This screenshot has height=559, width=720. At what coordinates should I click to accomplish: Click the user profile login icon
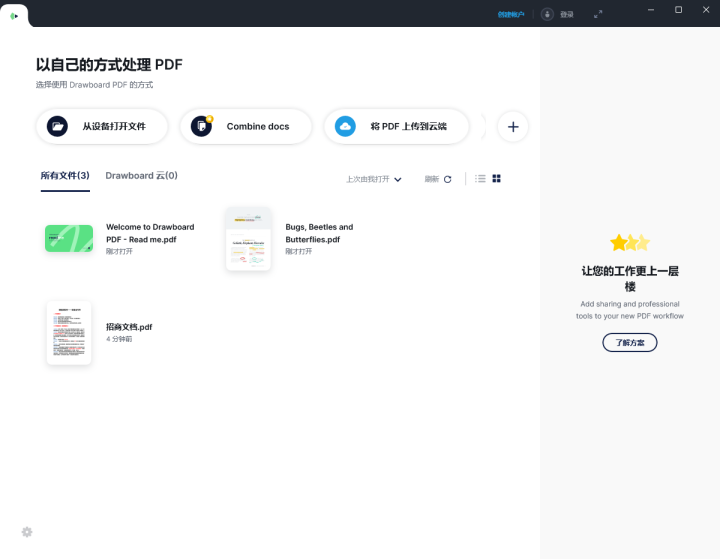pyautogui.click(x=547, y=14)
